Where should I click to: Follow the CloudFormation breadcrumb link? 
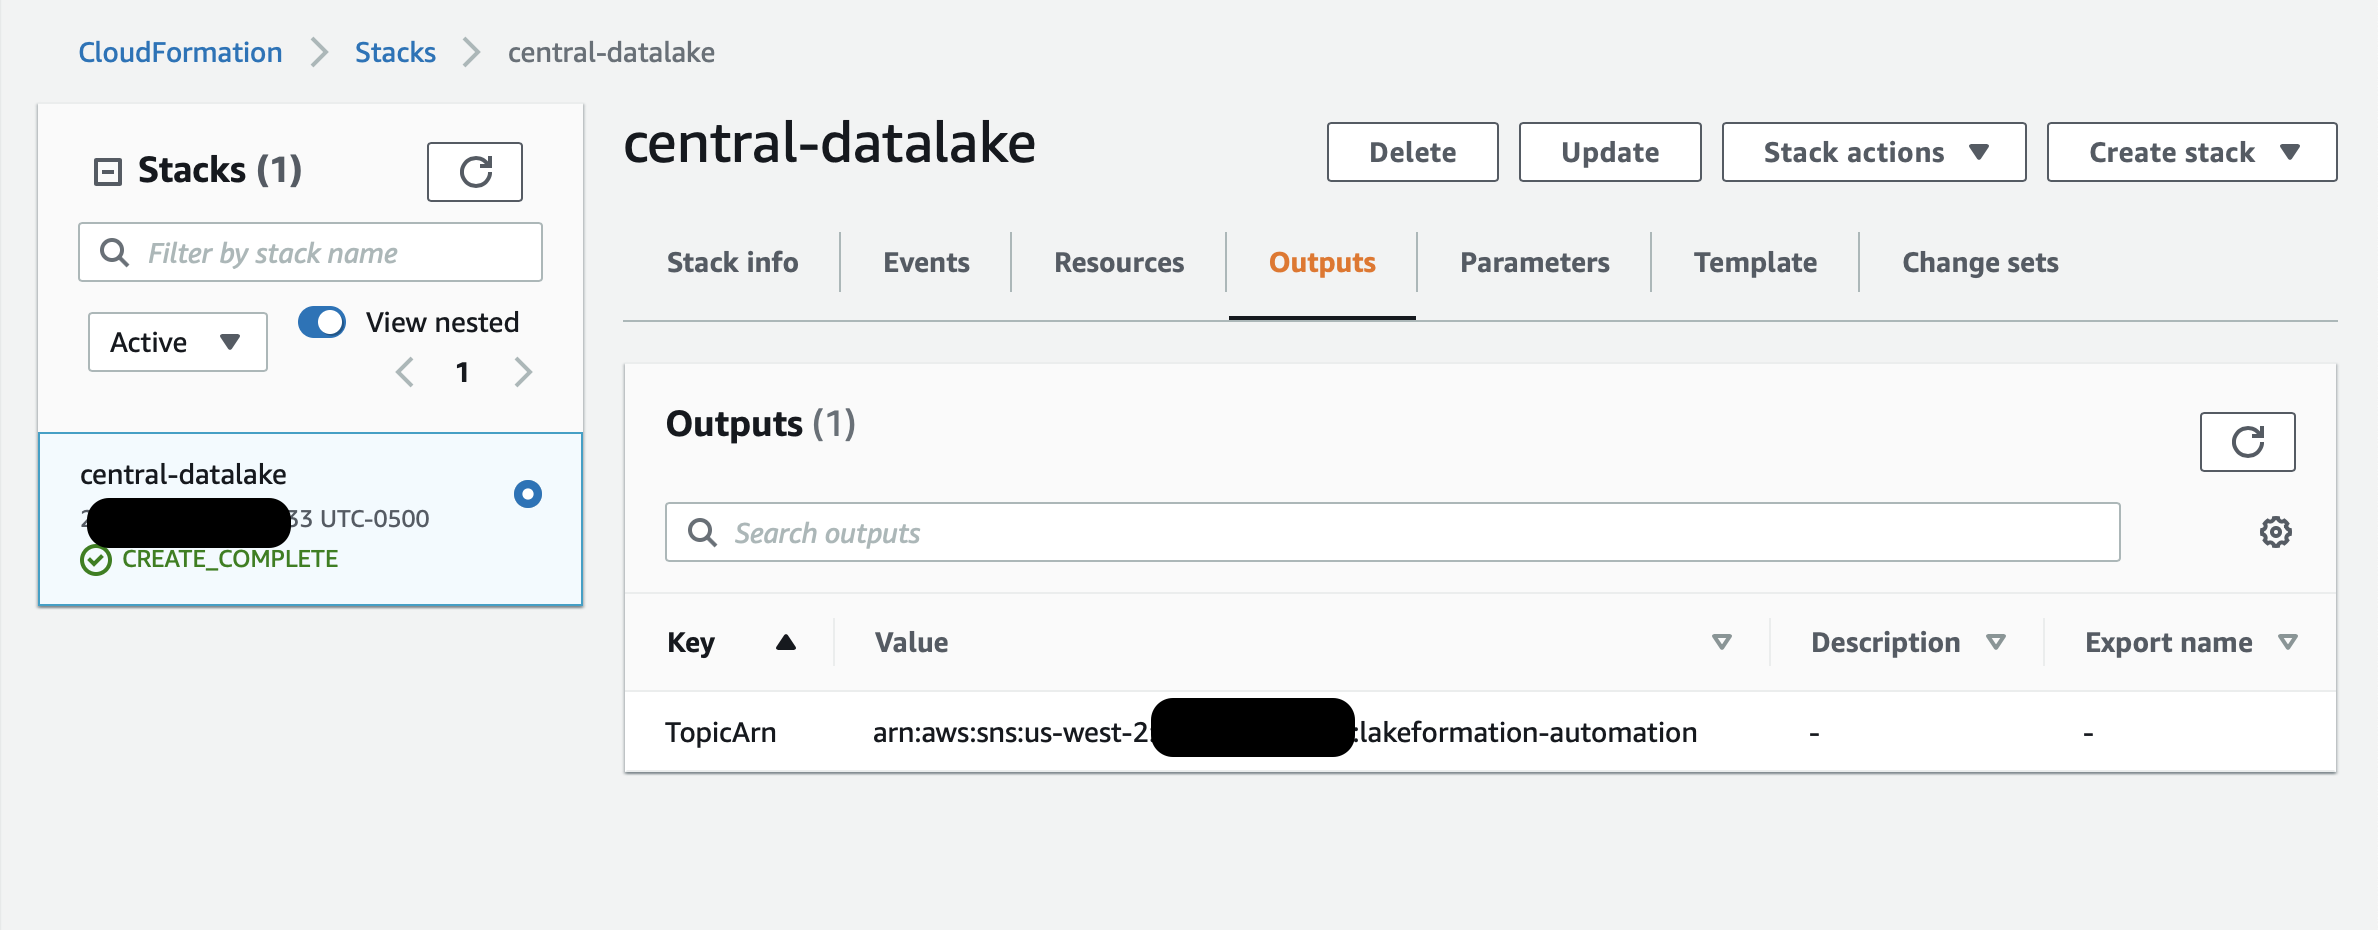coord(180,52)
